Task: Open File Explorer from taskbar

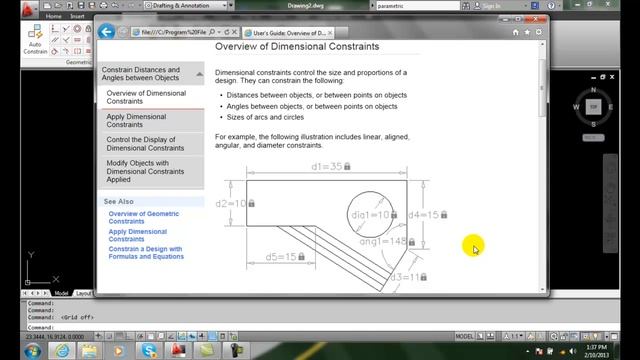Action: (x=90, y=351)
